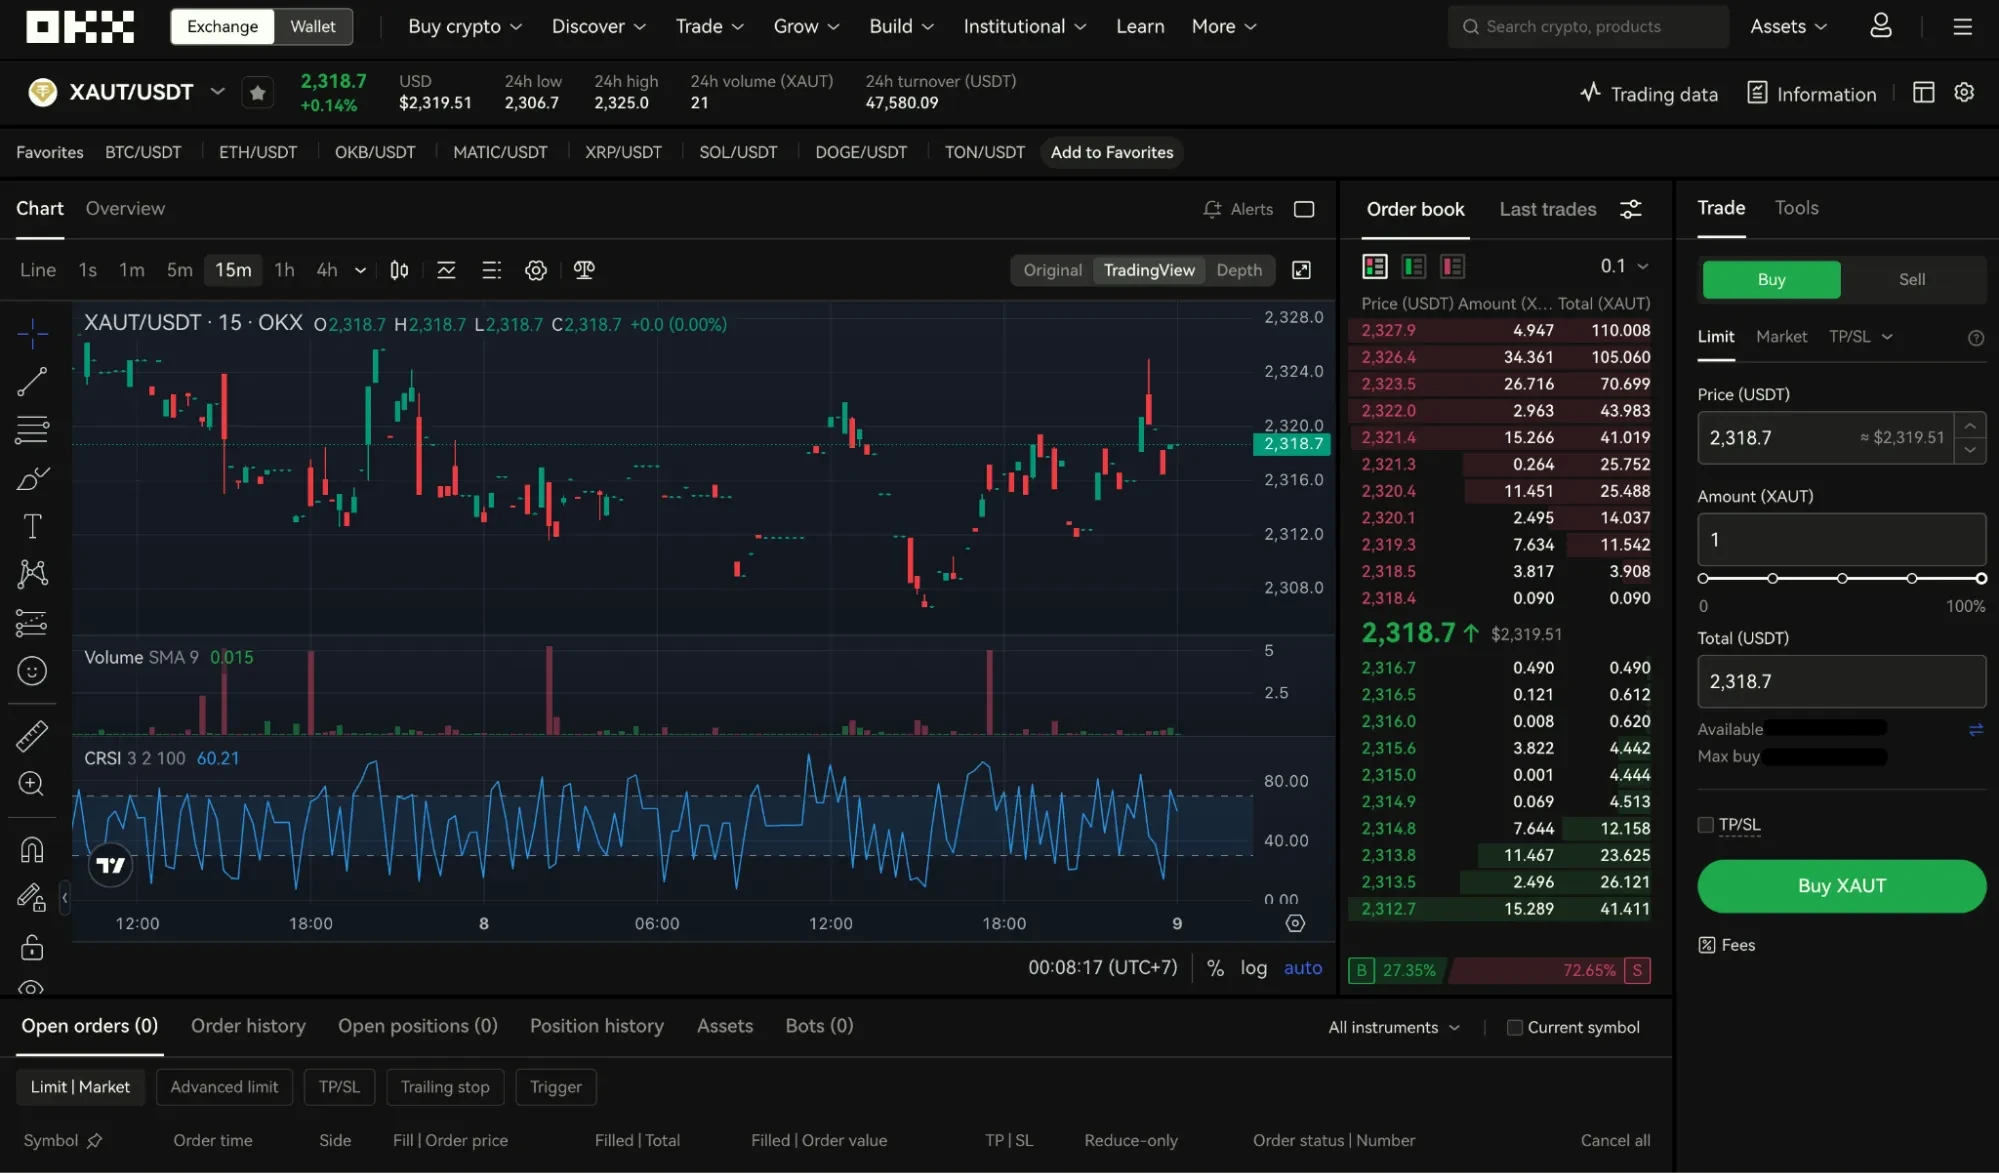The height and width of the screenshot is (1174, 1999).
Task: Toggle log scale on chart
Action: click(1253, 968)
